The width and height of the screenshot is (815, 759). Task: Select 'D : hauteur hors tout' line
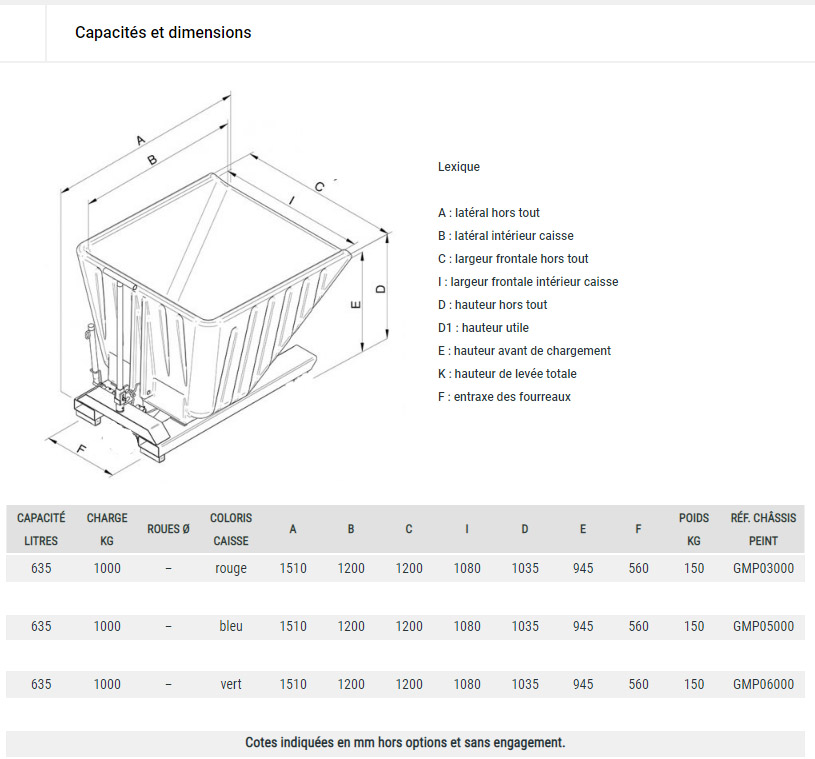click(x=492, y=305)
